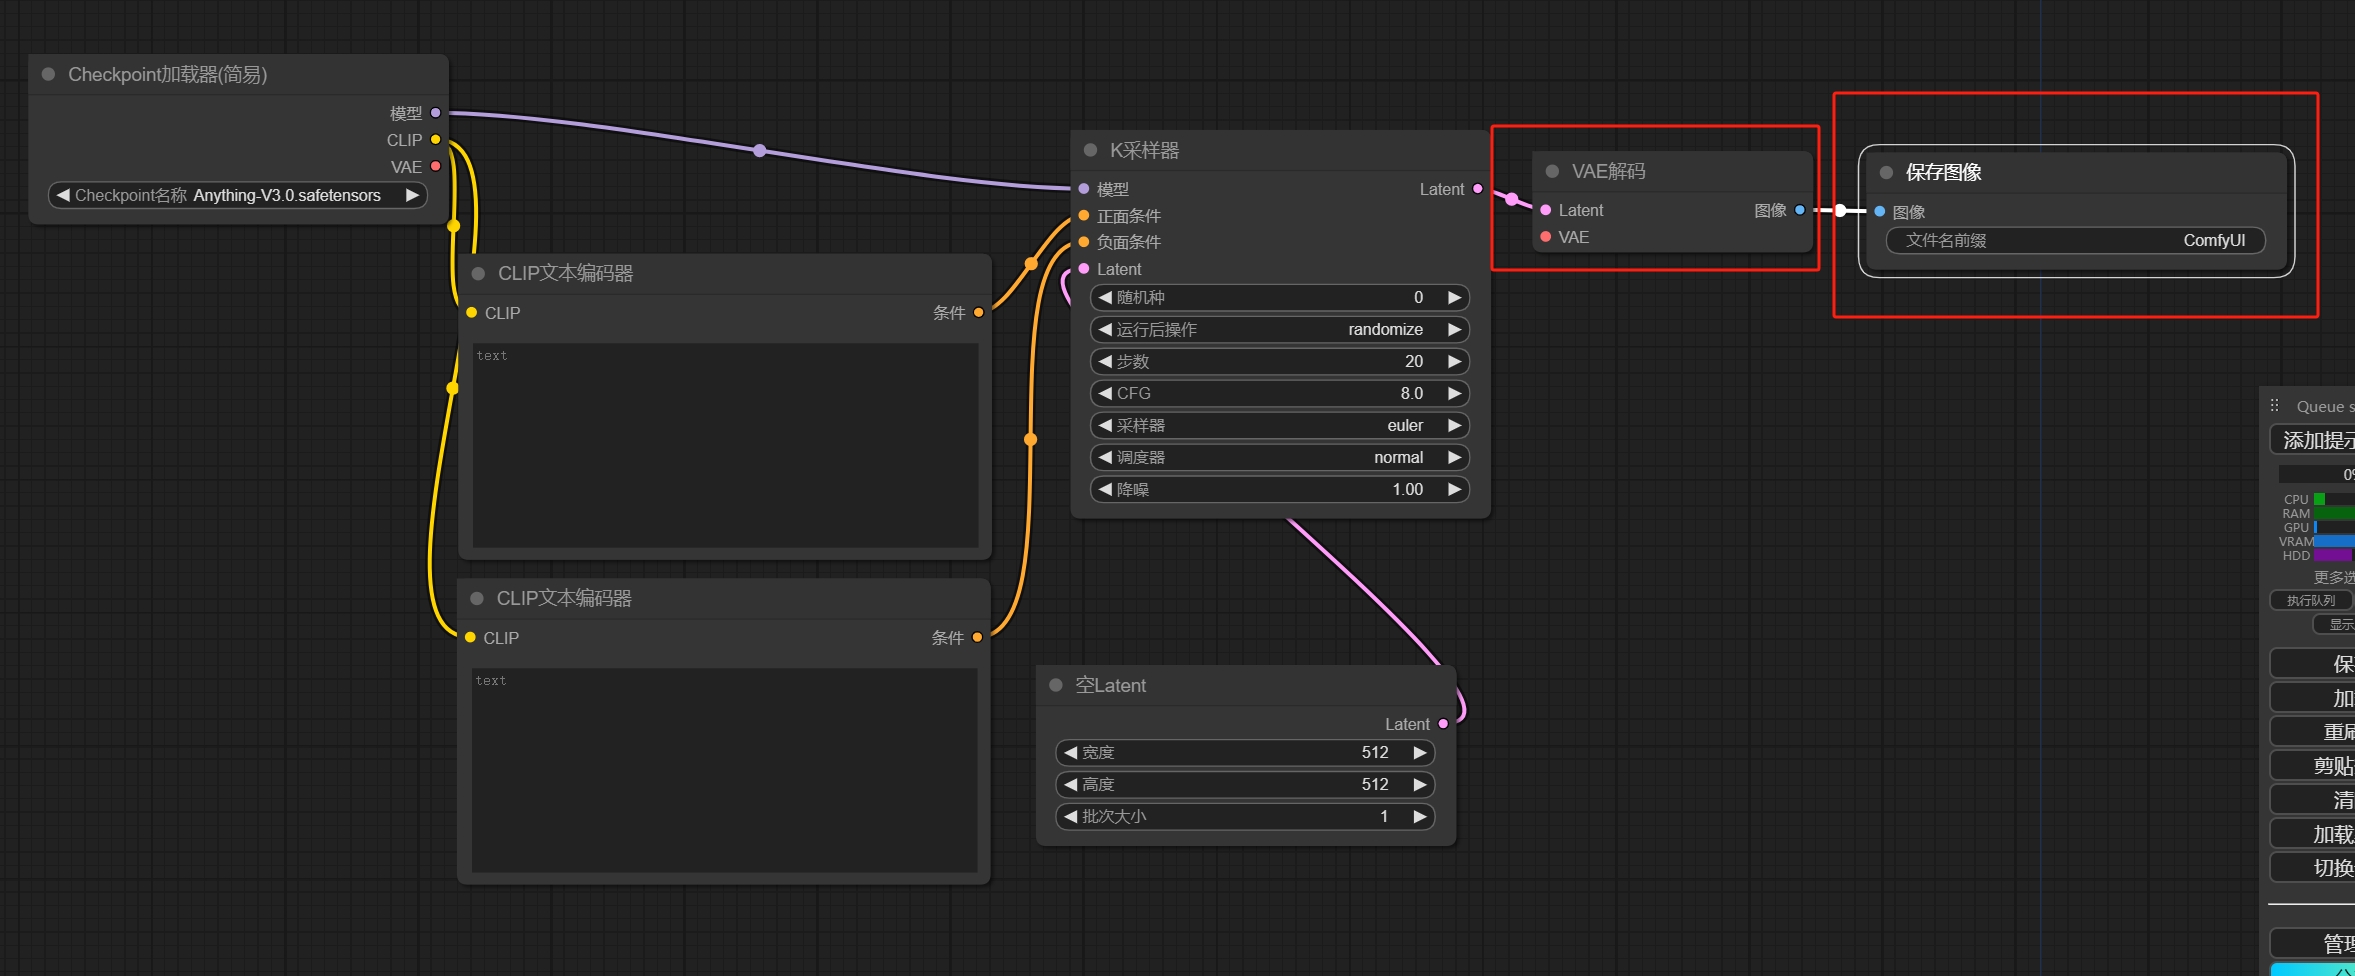
Task: Click the red VAE output slot on Checkpoint loader
Action: click(435, 166)
